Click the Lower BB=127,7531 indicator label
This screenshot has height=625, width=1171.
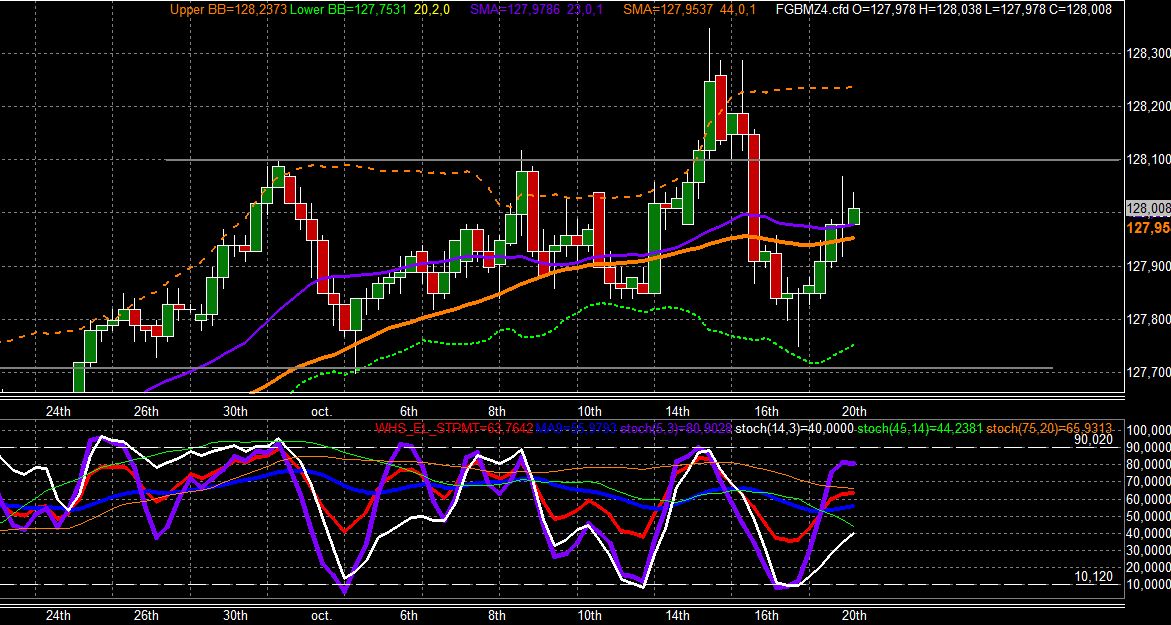pyautogui.click(x=347, y=10)
